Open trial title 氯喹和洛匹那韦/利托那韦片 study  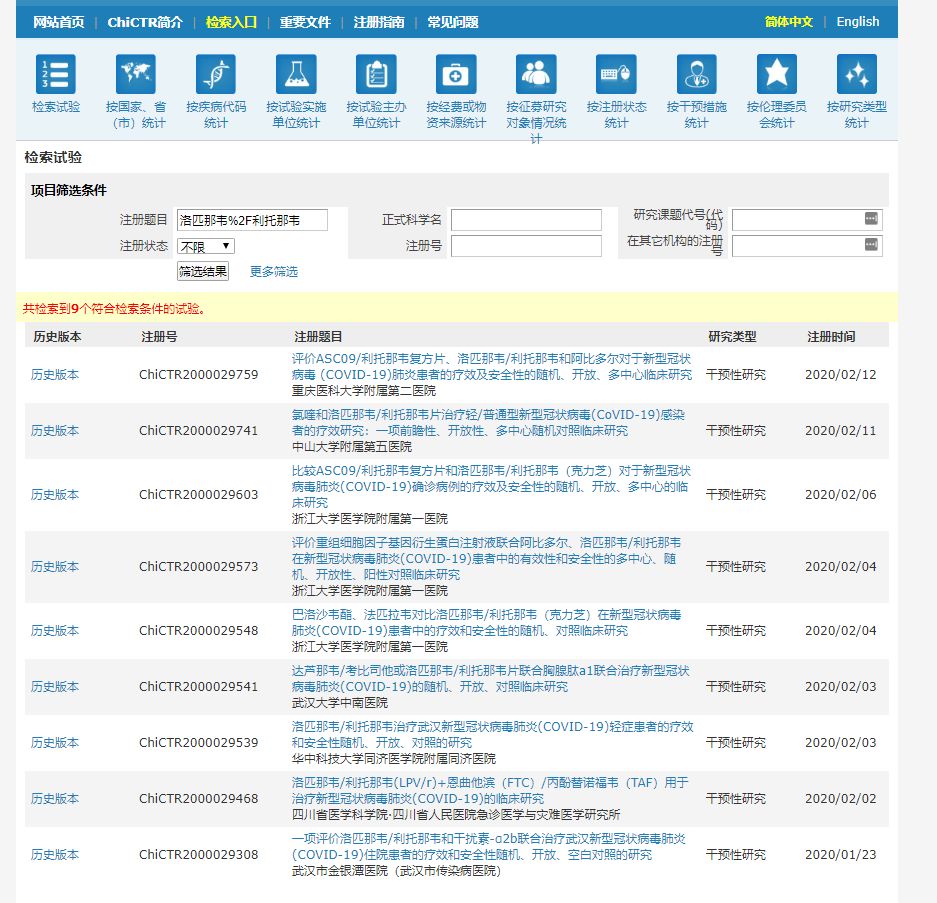(x=488, y=423)
